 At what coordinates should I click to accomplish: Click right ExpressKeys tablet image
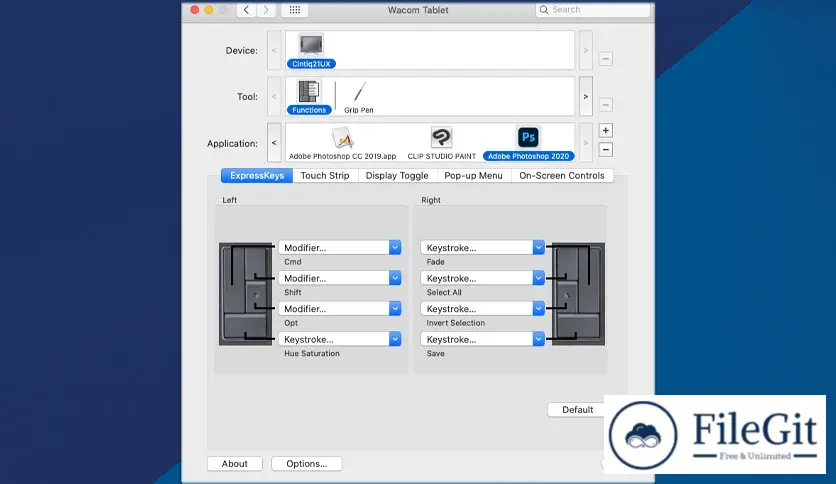pos(578,294)
